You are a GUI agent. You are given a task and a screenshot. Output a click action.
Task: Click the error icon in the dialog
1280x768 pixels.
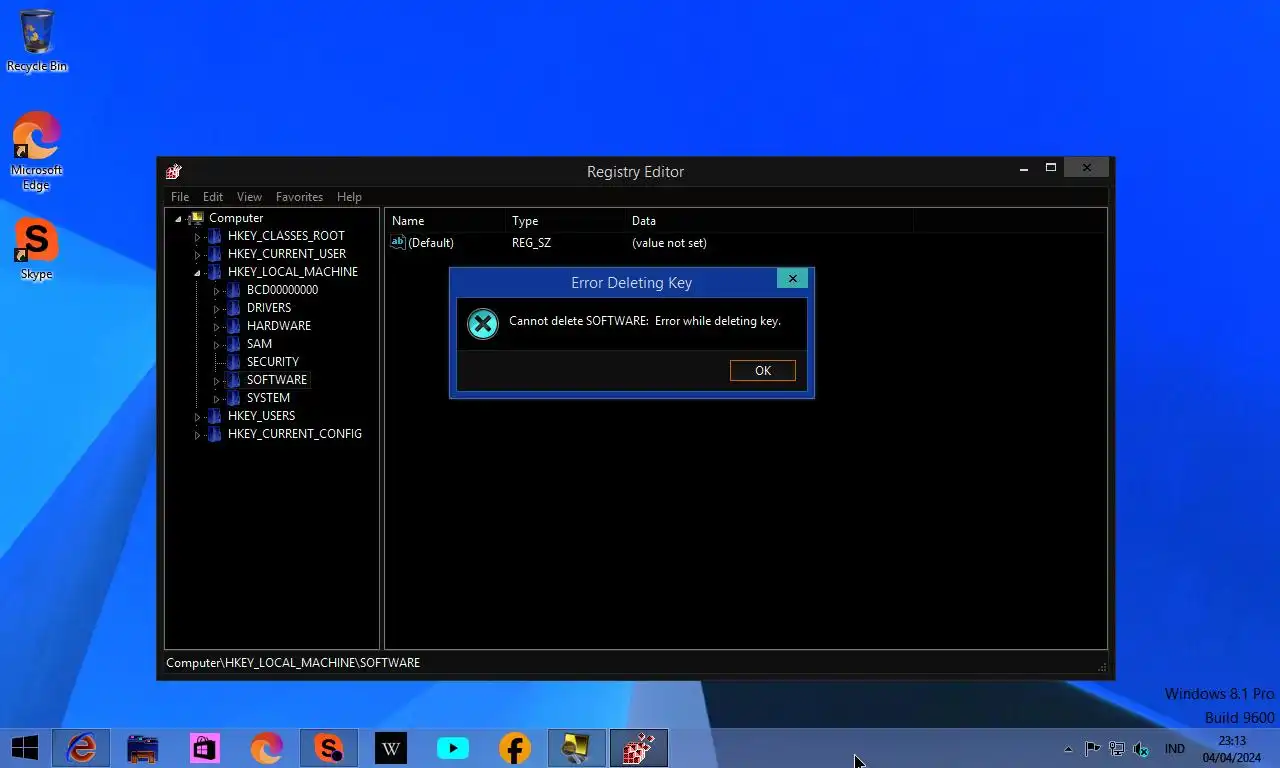click(x=483, y=323)
